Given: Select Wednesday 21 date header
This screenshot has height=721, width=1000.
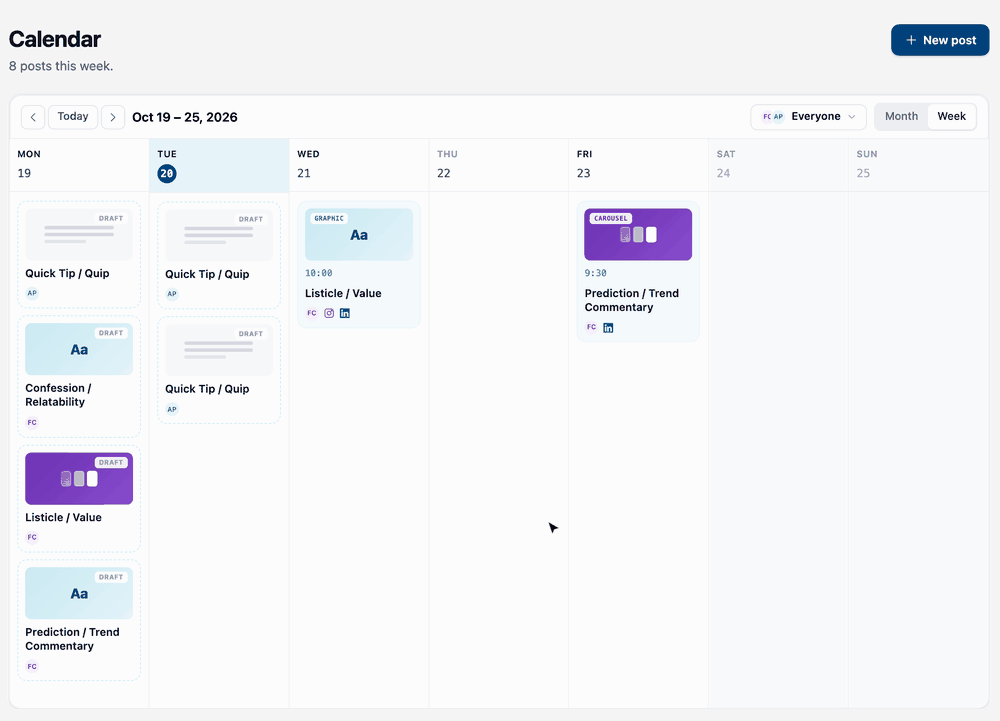Looking at the screenshot, I should click(359, 165).
